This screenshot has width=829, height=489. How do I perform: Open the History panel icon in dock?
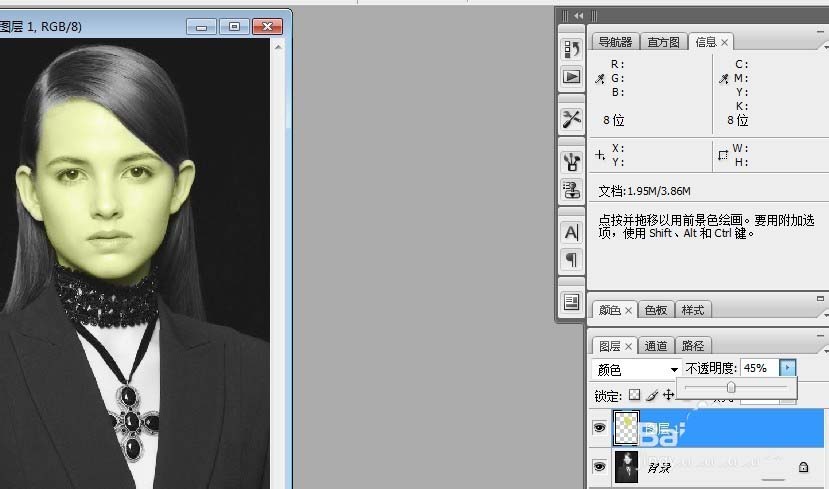tap(572, 48)
